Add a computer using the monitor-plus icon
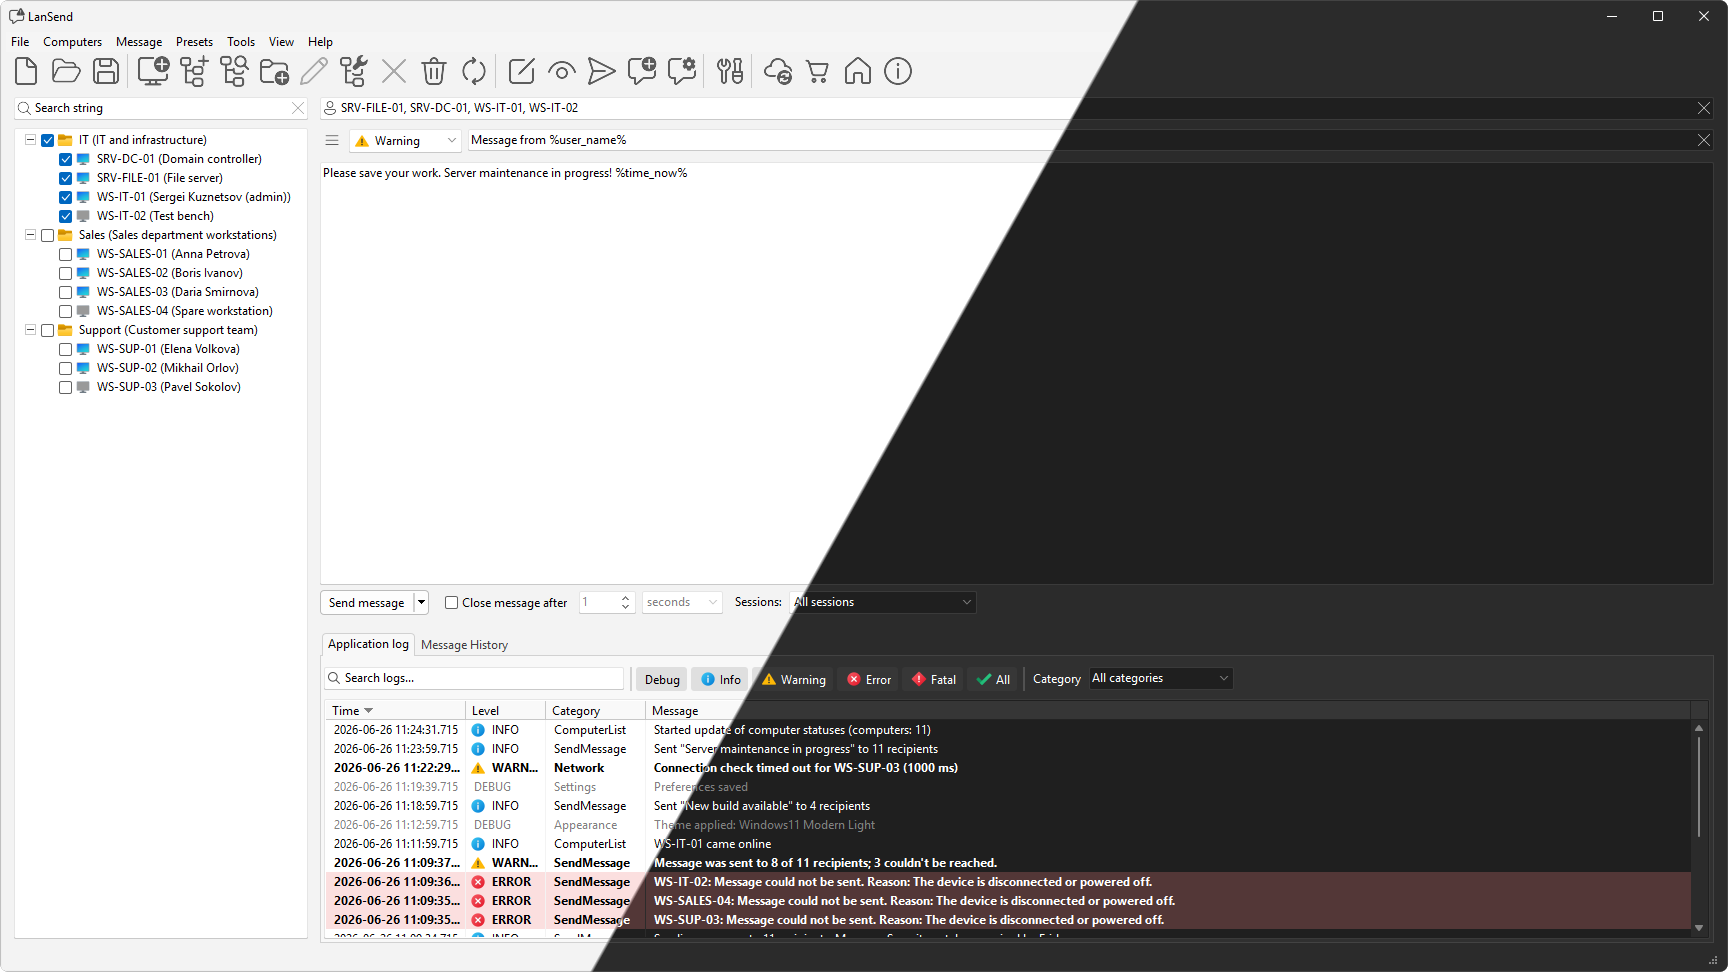Viewport: 1728px width, 972px height. (x=153, y=71)
